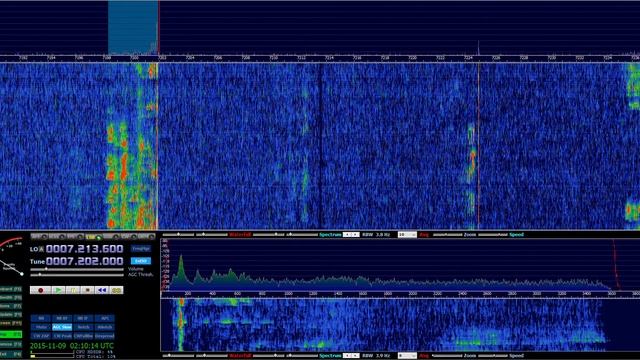Toggle the CW FullBw button
This screenshot has width=640, height=360.
tap(83, 336)
